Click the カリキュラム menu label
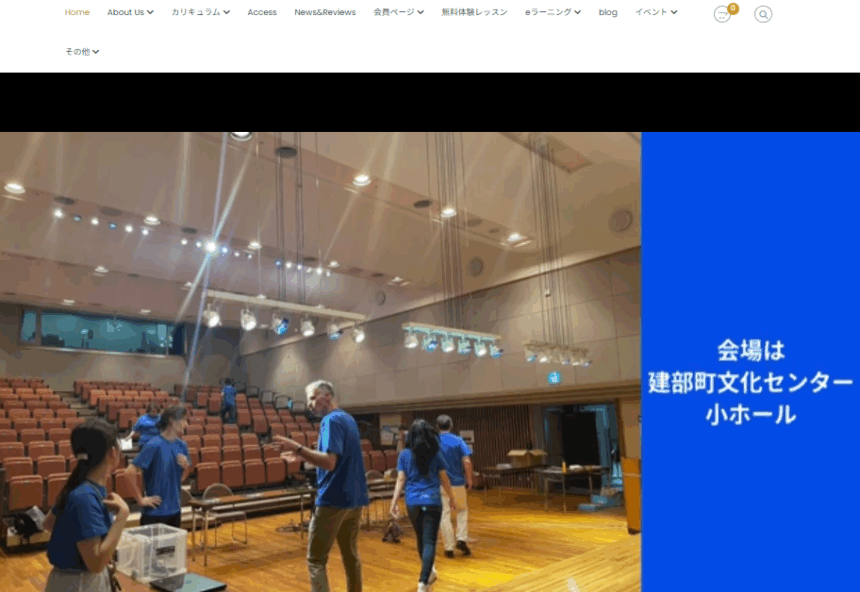This screenshot has width=860, height=592. click(x=195, y=12)
